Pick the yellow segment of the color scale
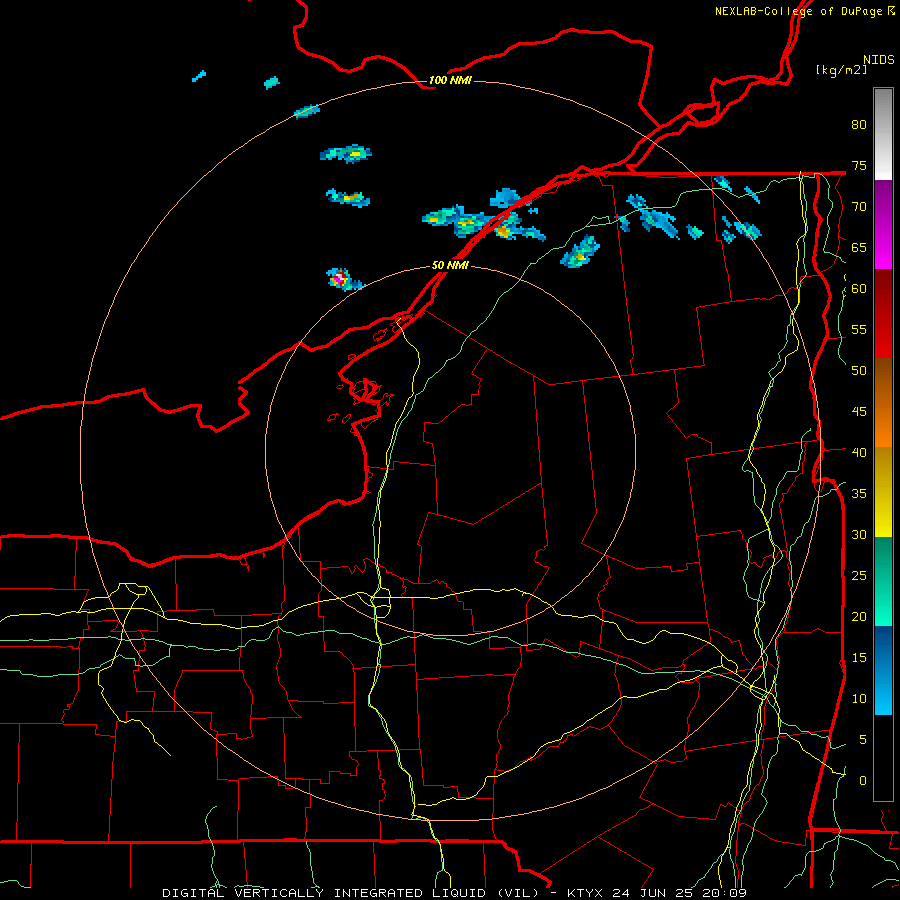This screenshot has height=900, width=900. click(x=883, y=492)
